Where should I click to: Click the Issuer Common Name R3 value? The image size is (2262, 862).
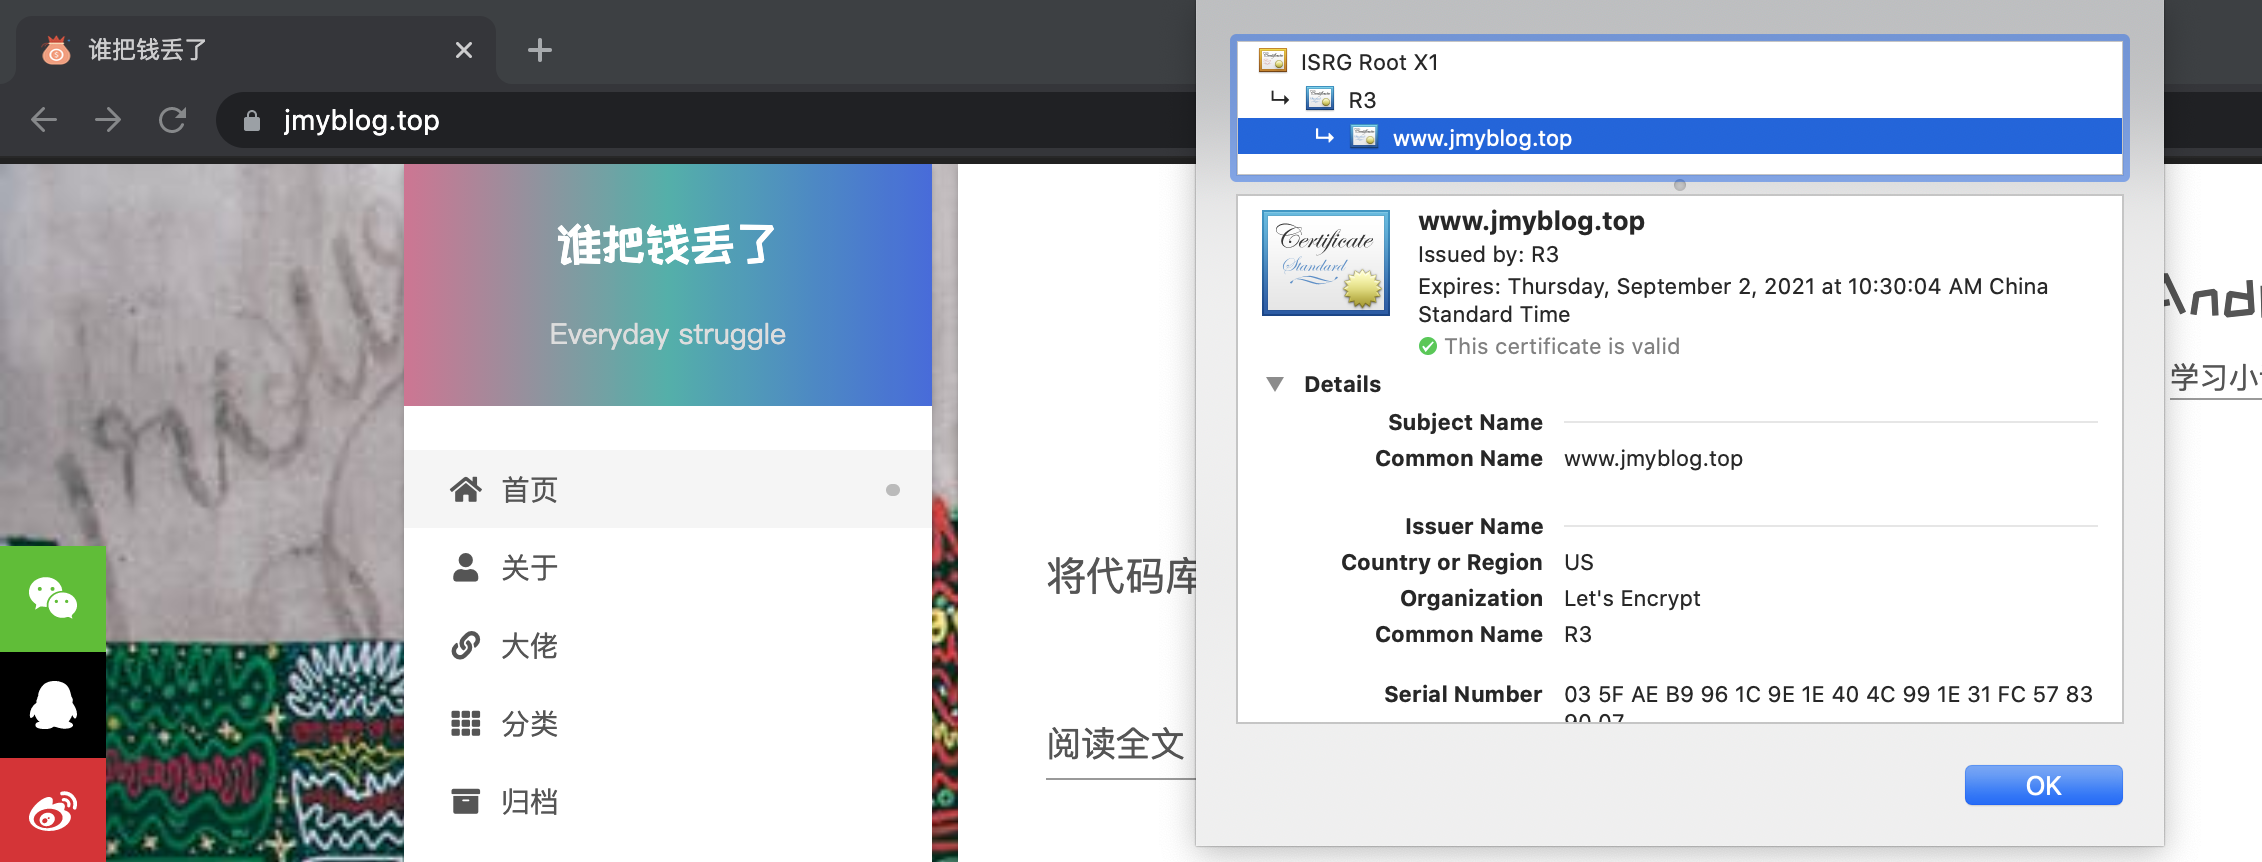coord(1577,634)
